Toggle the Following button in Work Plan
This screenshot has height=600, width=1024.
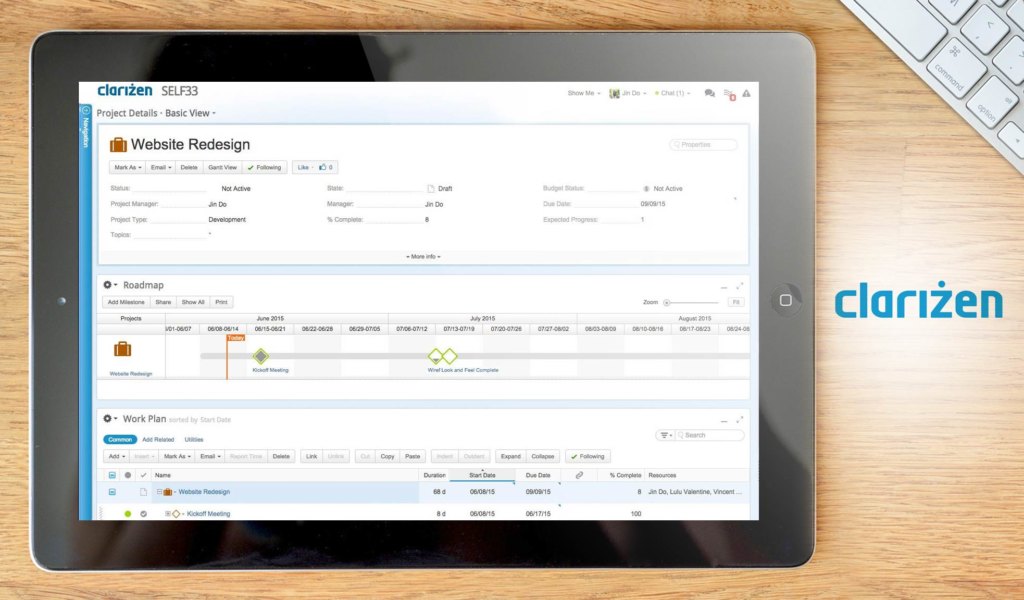click(x=588, y=456)
